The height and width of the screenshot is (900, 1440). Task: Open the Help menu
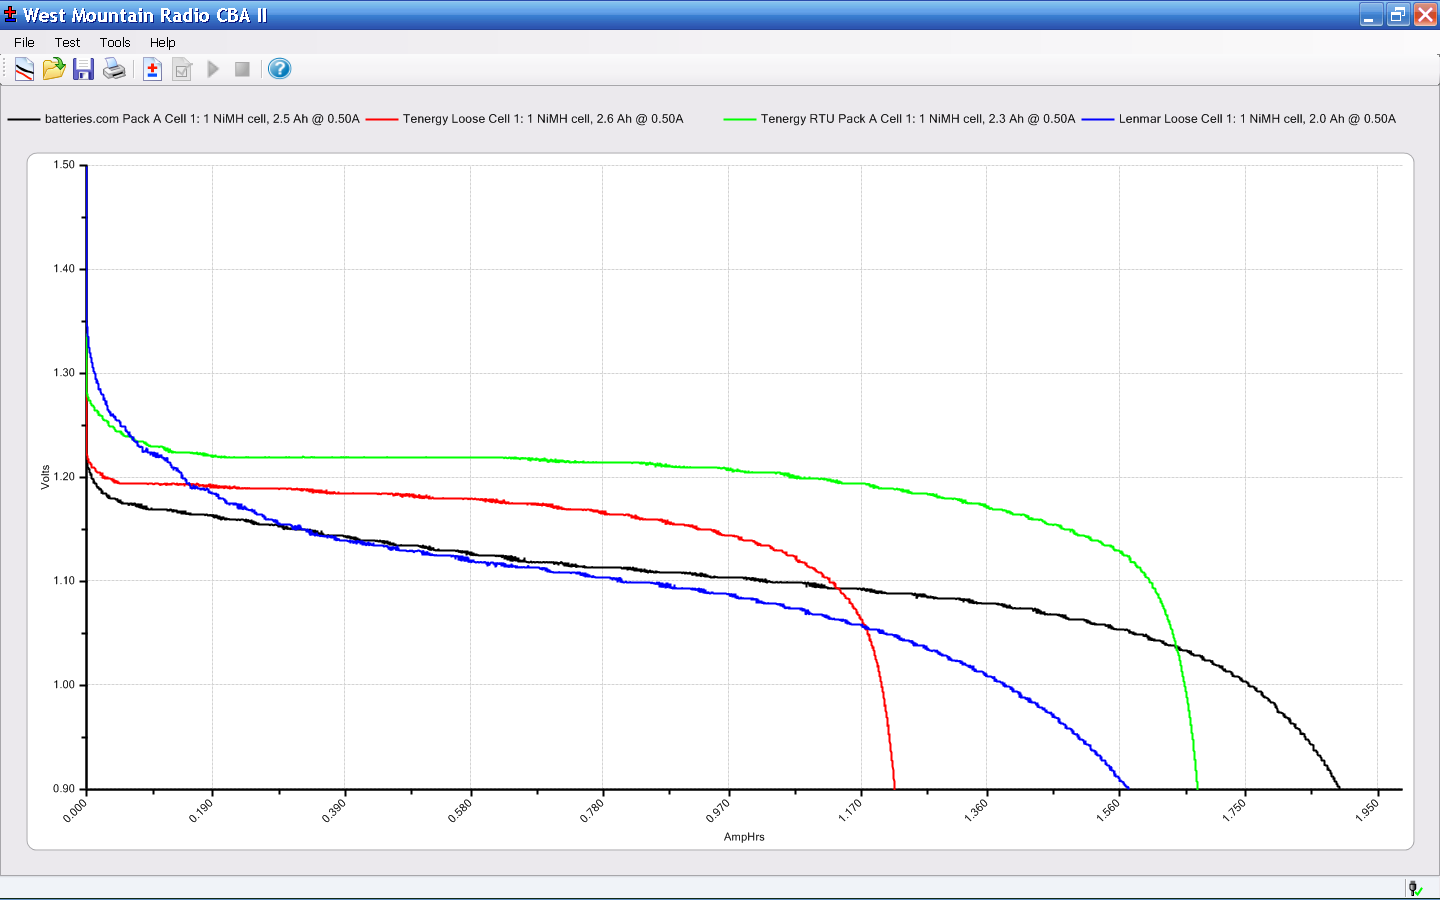coord(163,42)
